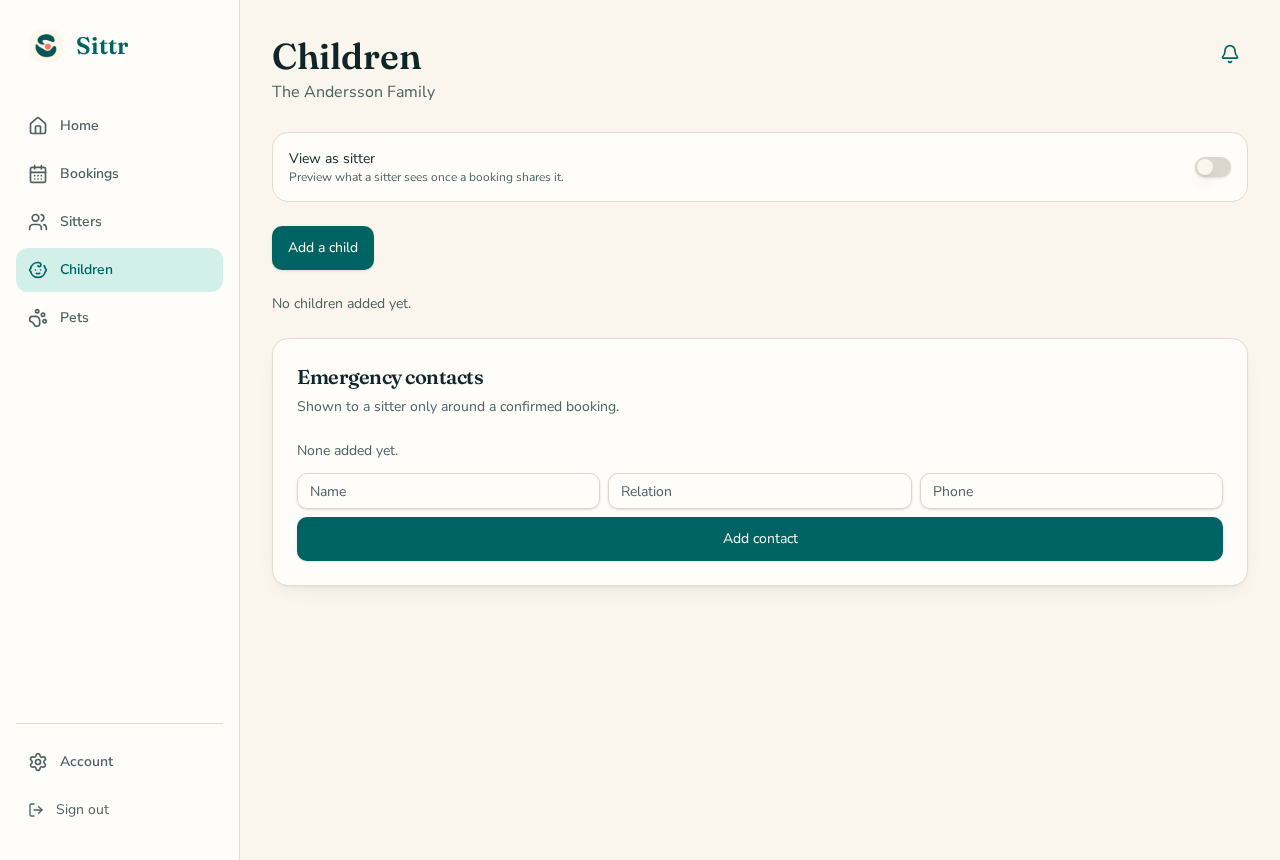Click the Add contact button
This screenshot has width=1280, height=860.
point(760,539)
